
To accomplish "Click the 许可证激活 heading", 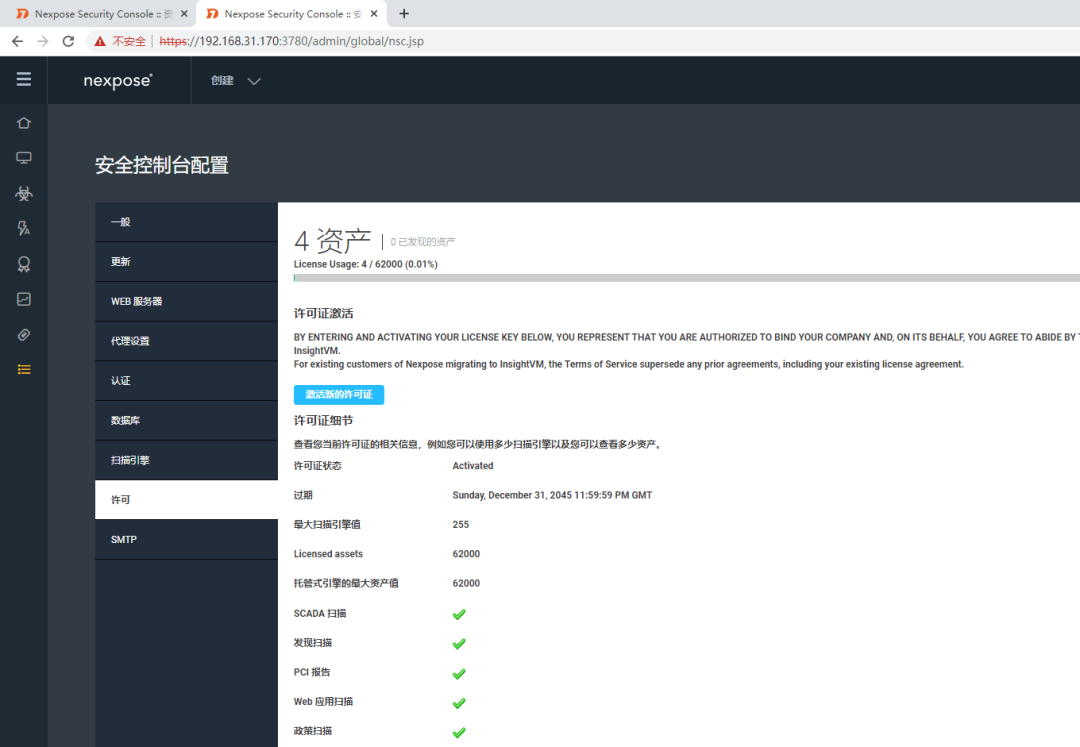I will (x=324, y=313).
